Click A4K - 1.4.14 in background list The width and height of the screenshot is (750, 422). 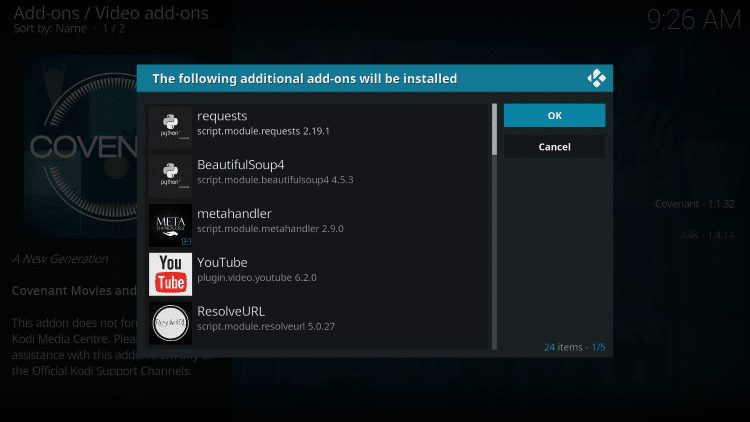pos(707,235)
